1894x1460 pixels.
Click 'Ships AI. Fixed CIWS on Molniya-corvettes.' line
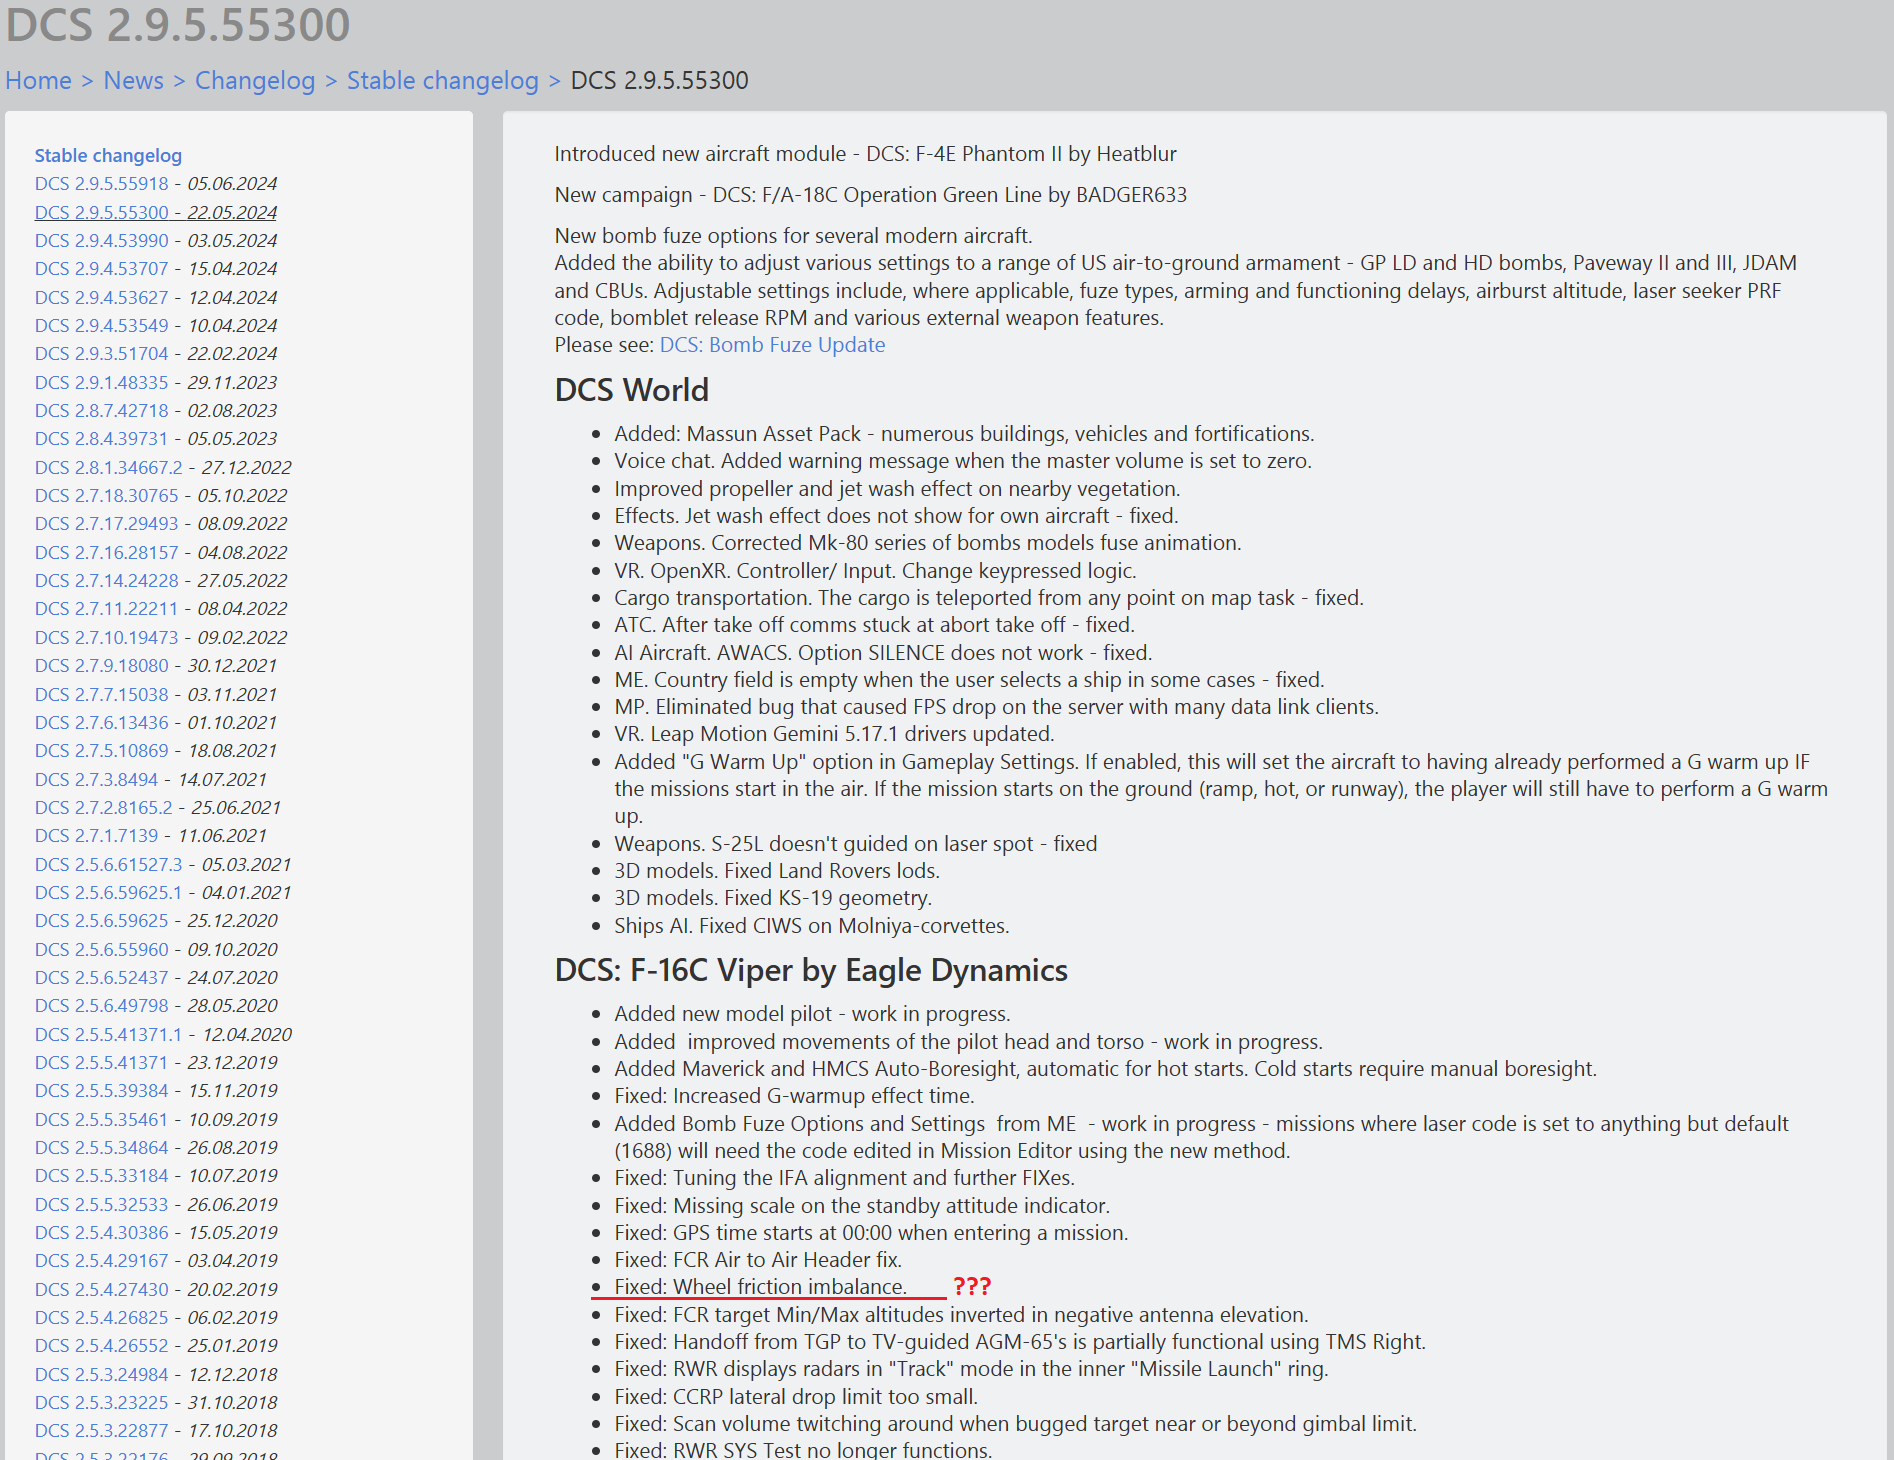811,926
